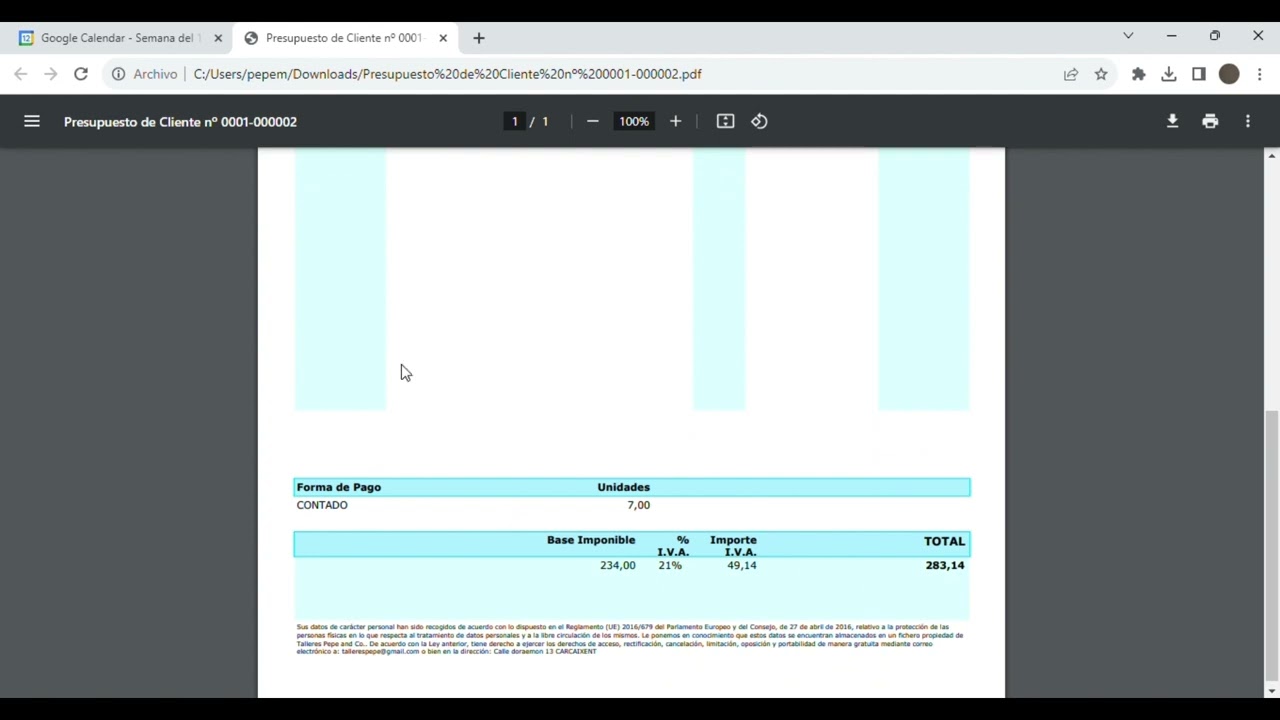Close the Google Calendar tab
The height and width of the screenshot is (720, 1280).
(218, 38)
